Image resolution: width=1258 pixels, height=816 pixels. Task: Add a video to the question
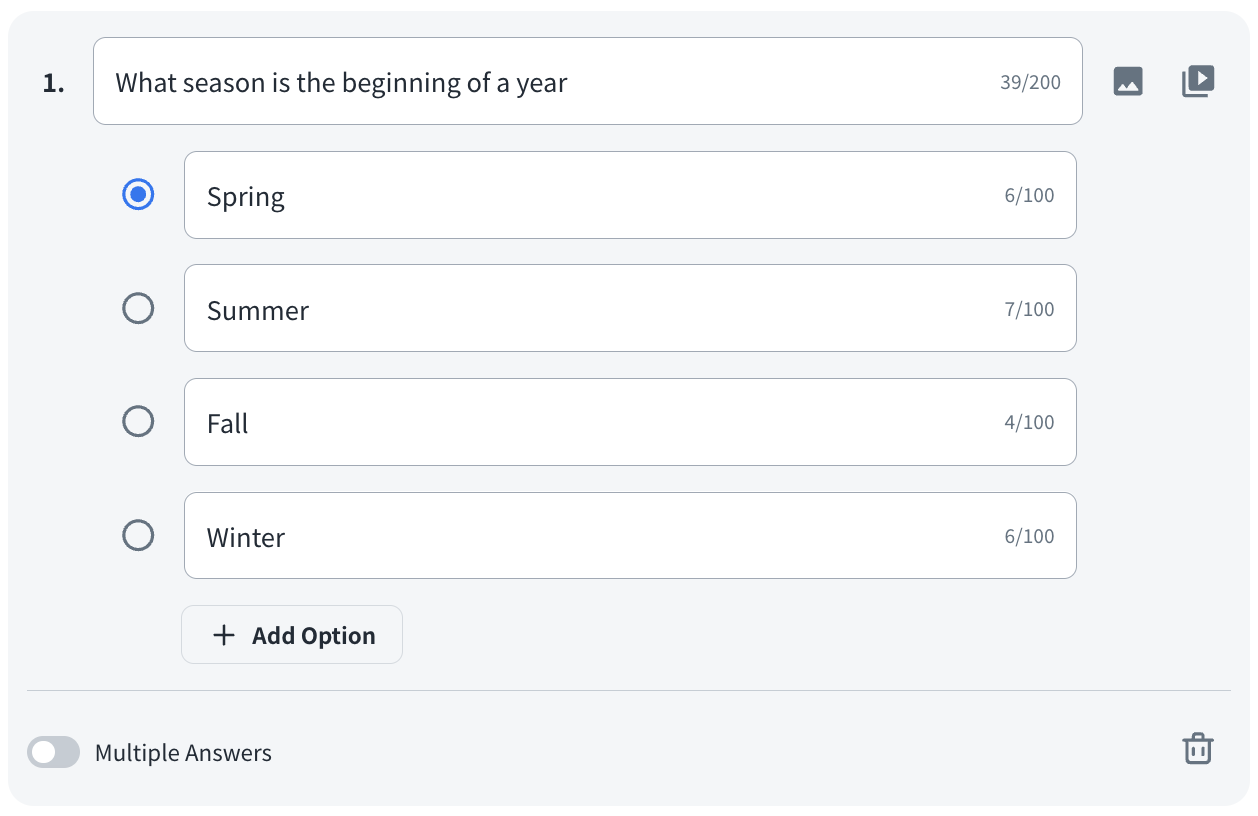(x=1198, y=81)
